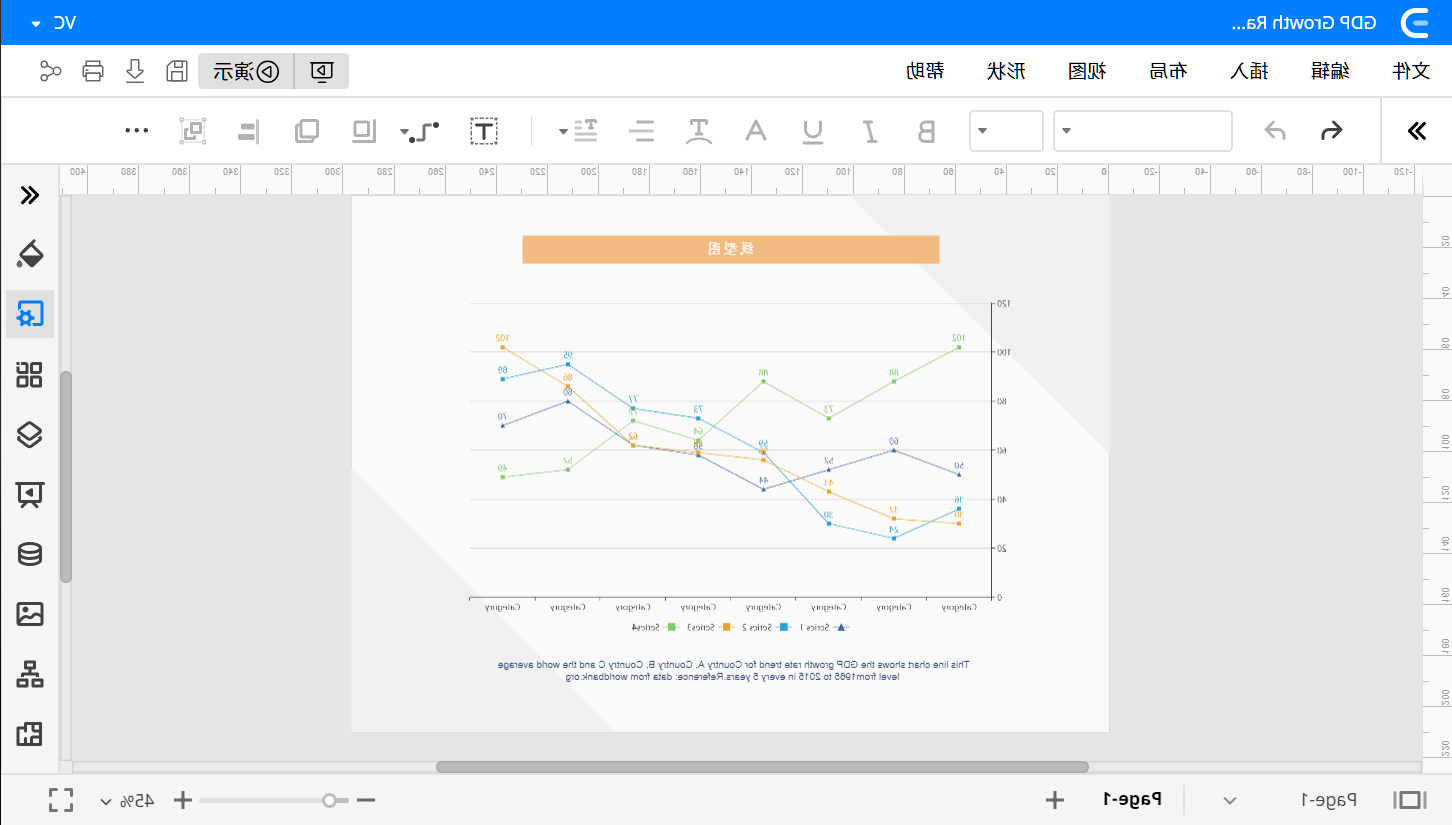This screenshot has height=825, width=1452.
Task: Click the group objects icon
Action: tap(193, 131)
